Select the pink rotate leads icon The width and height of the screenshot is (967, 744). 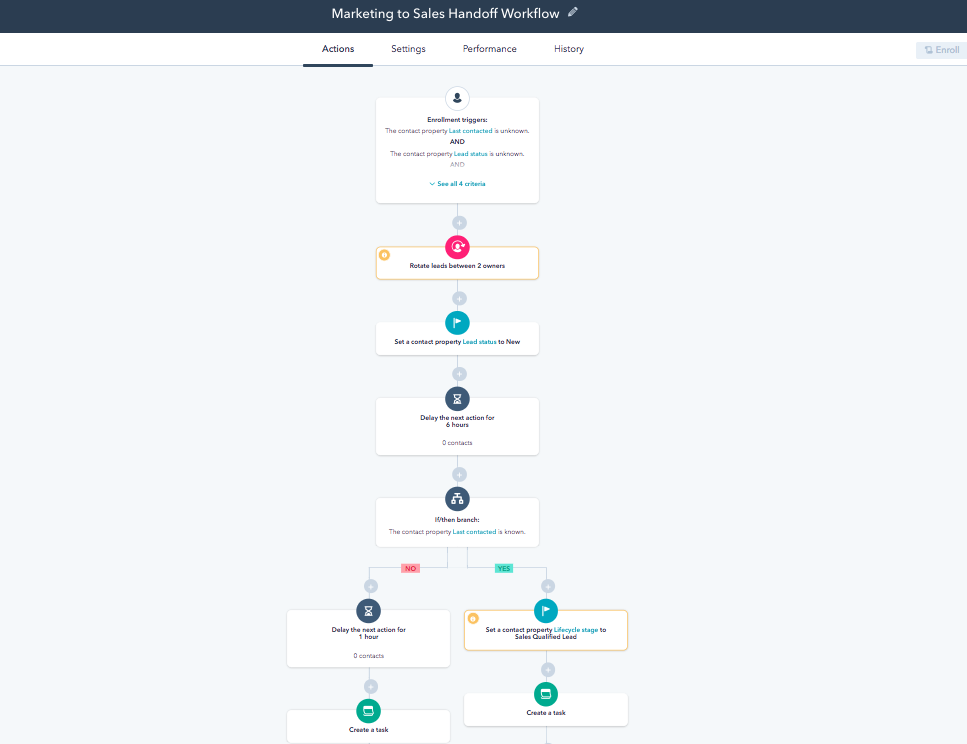click(457, 247)
